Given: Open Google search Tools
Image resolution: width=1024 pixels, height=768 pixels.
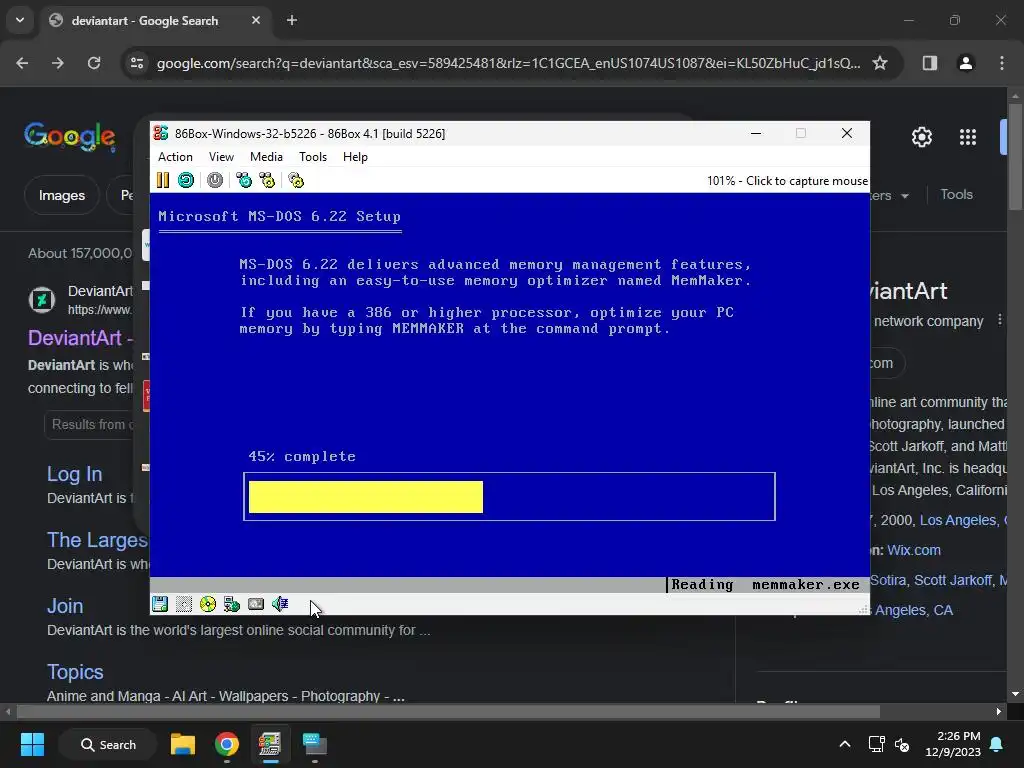Looking at the screenshot, I should click(956, 195).
